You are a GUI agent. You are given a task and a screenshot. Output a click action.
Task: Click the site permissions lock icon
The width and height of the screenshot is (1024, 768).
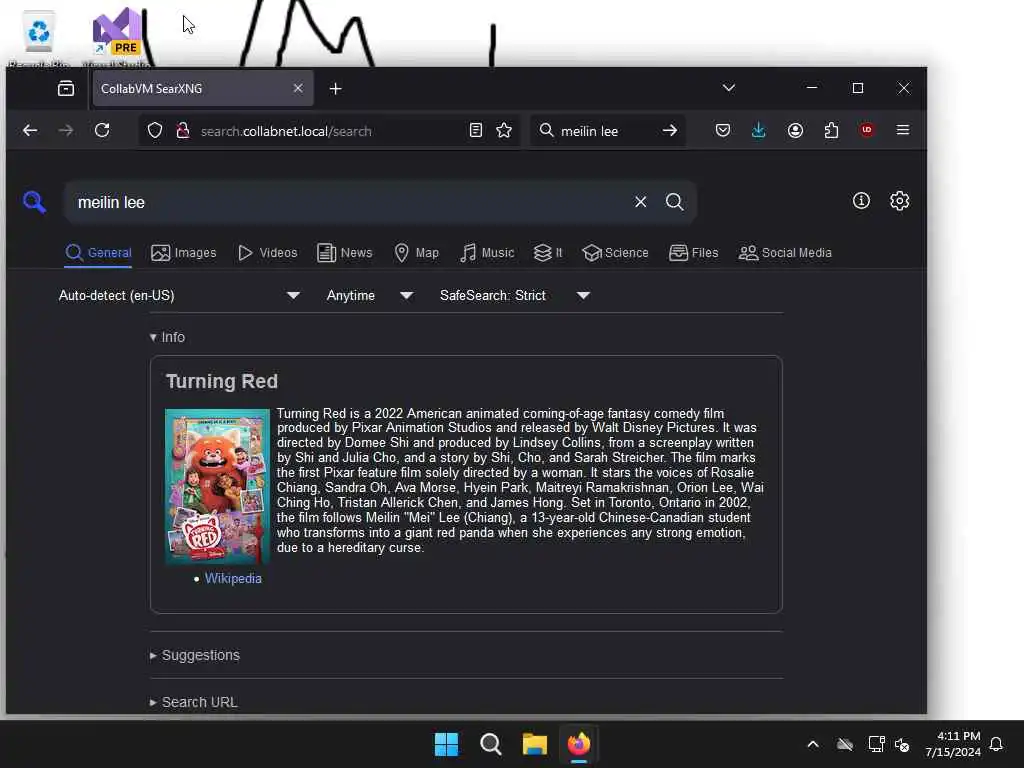[183, 131]
